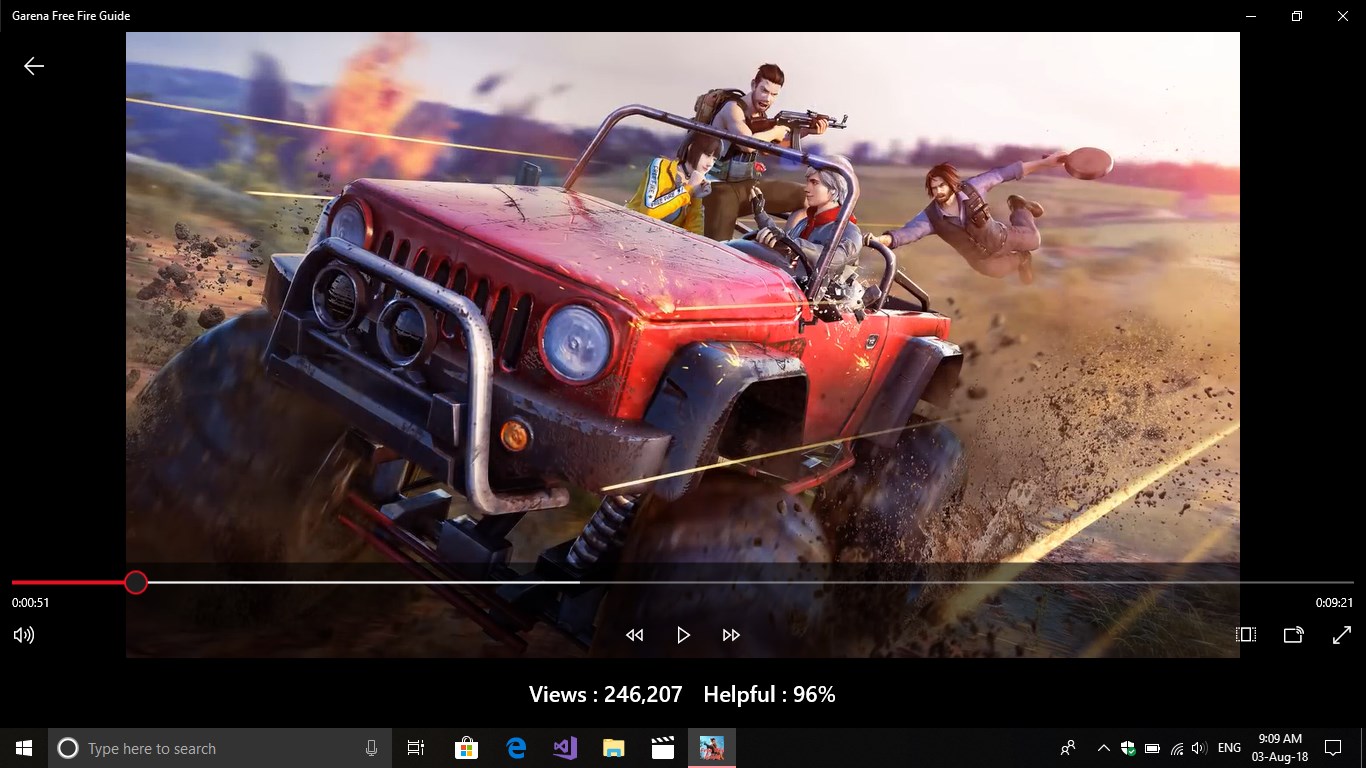1366x768 pixels.
Task: Open the Windows Start menu
Action: (x=24, y=748)
